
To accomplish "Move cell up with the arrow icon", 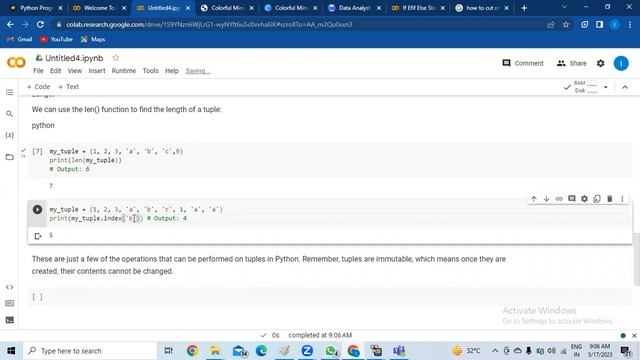I will [x=533, y=199].
